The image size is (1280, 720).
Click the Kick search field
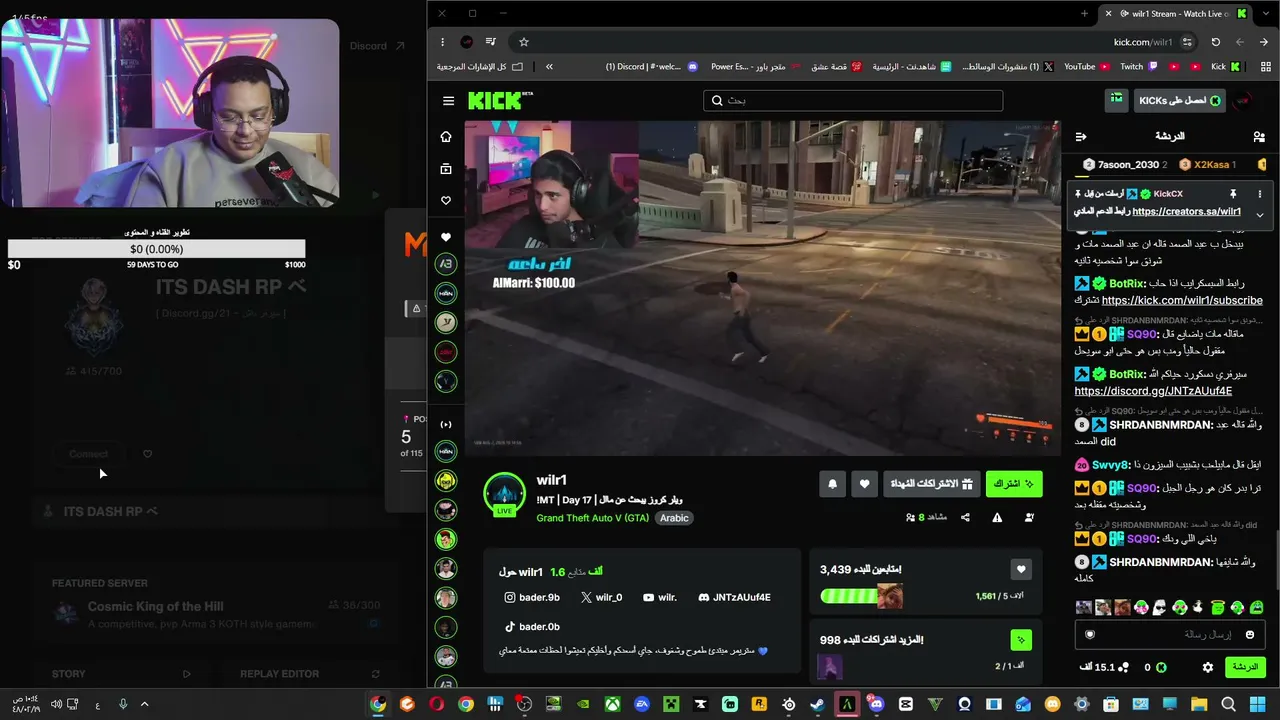[853, 100]
